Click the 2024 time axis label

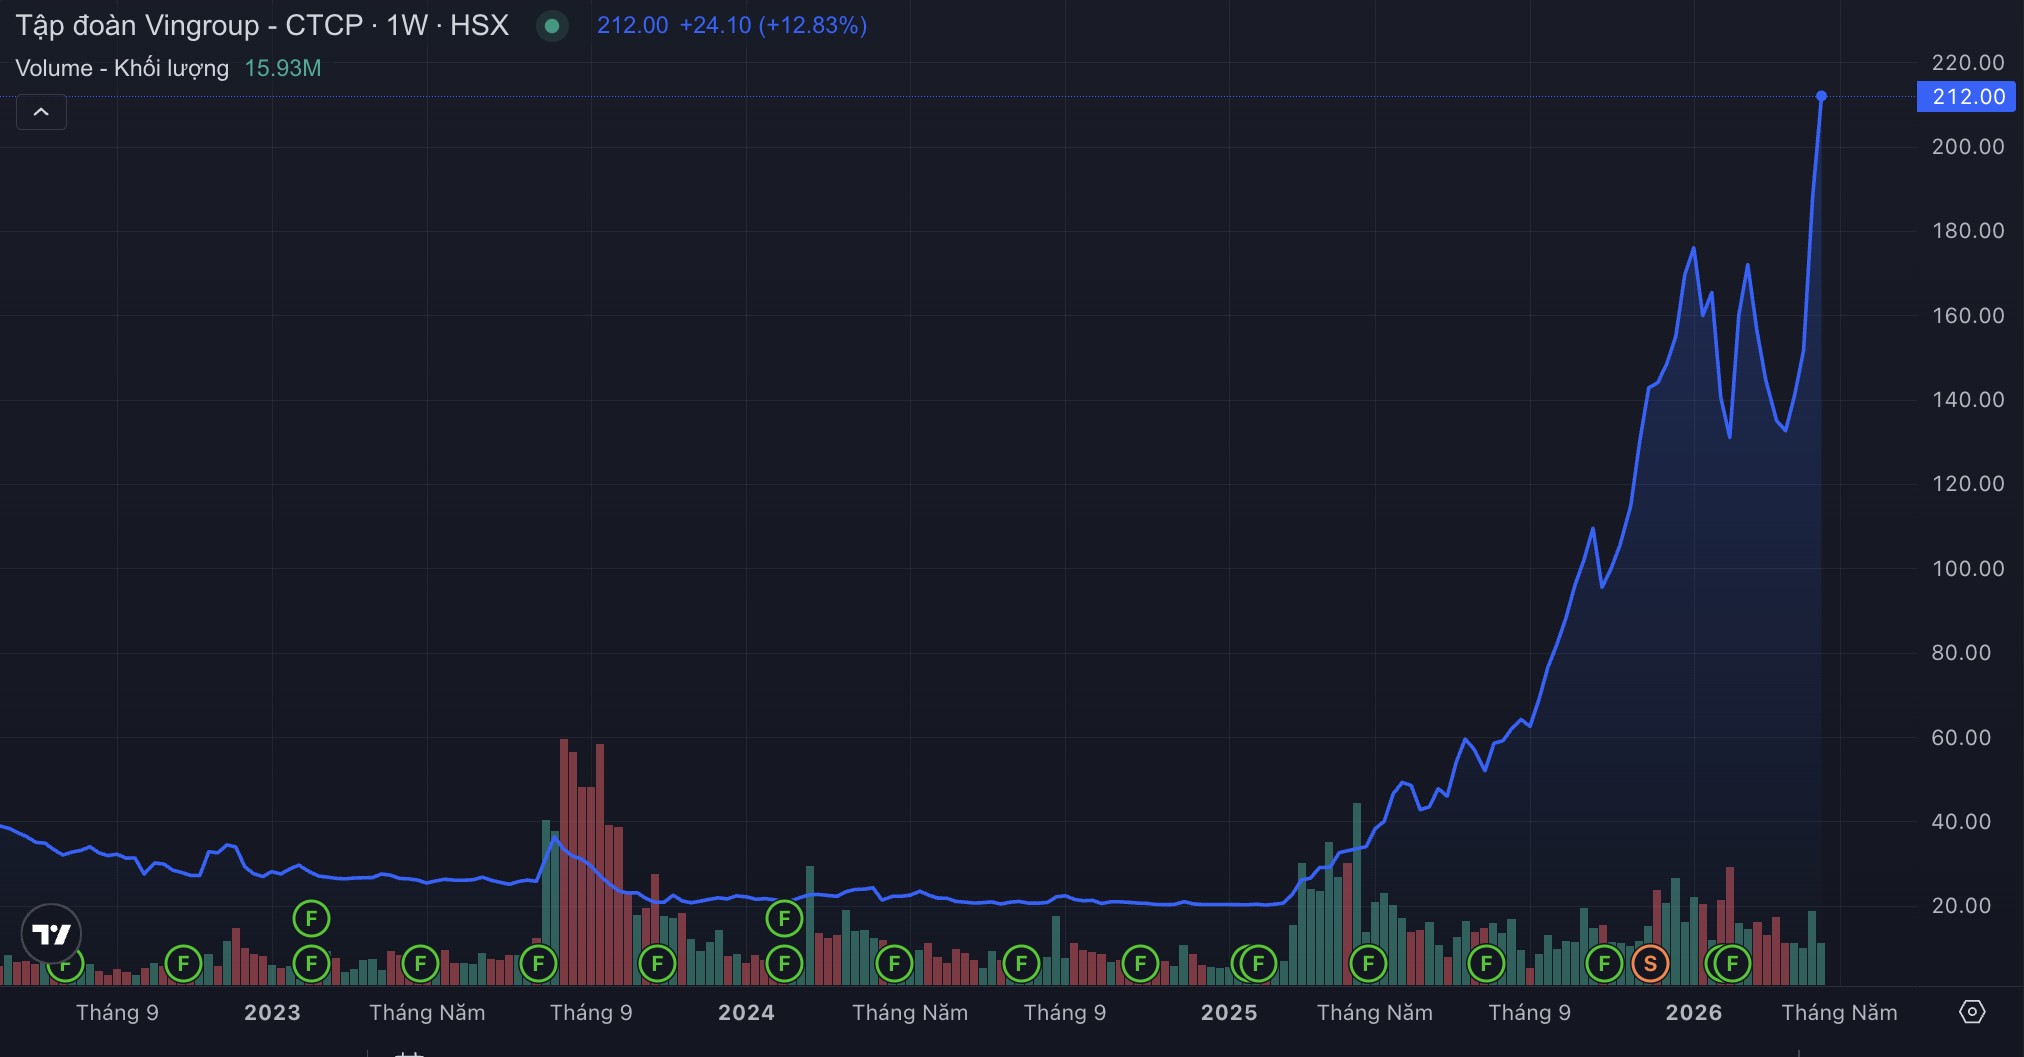click(746, 1013)
